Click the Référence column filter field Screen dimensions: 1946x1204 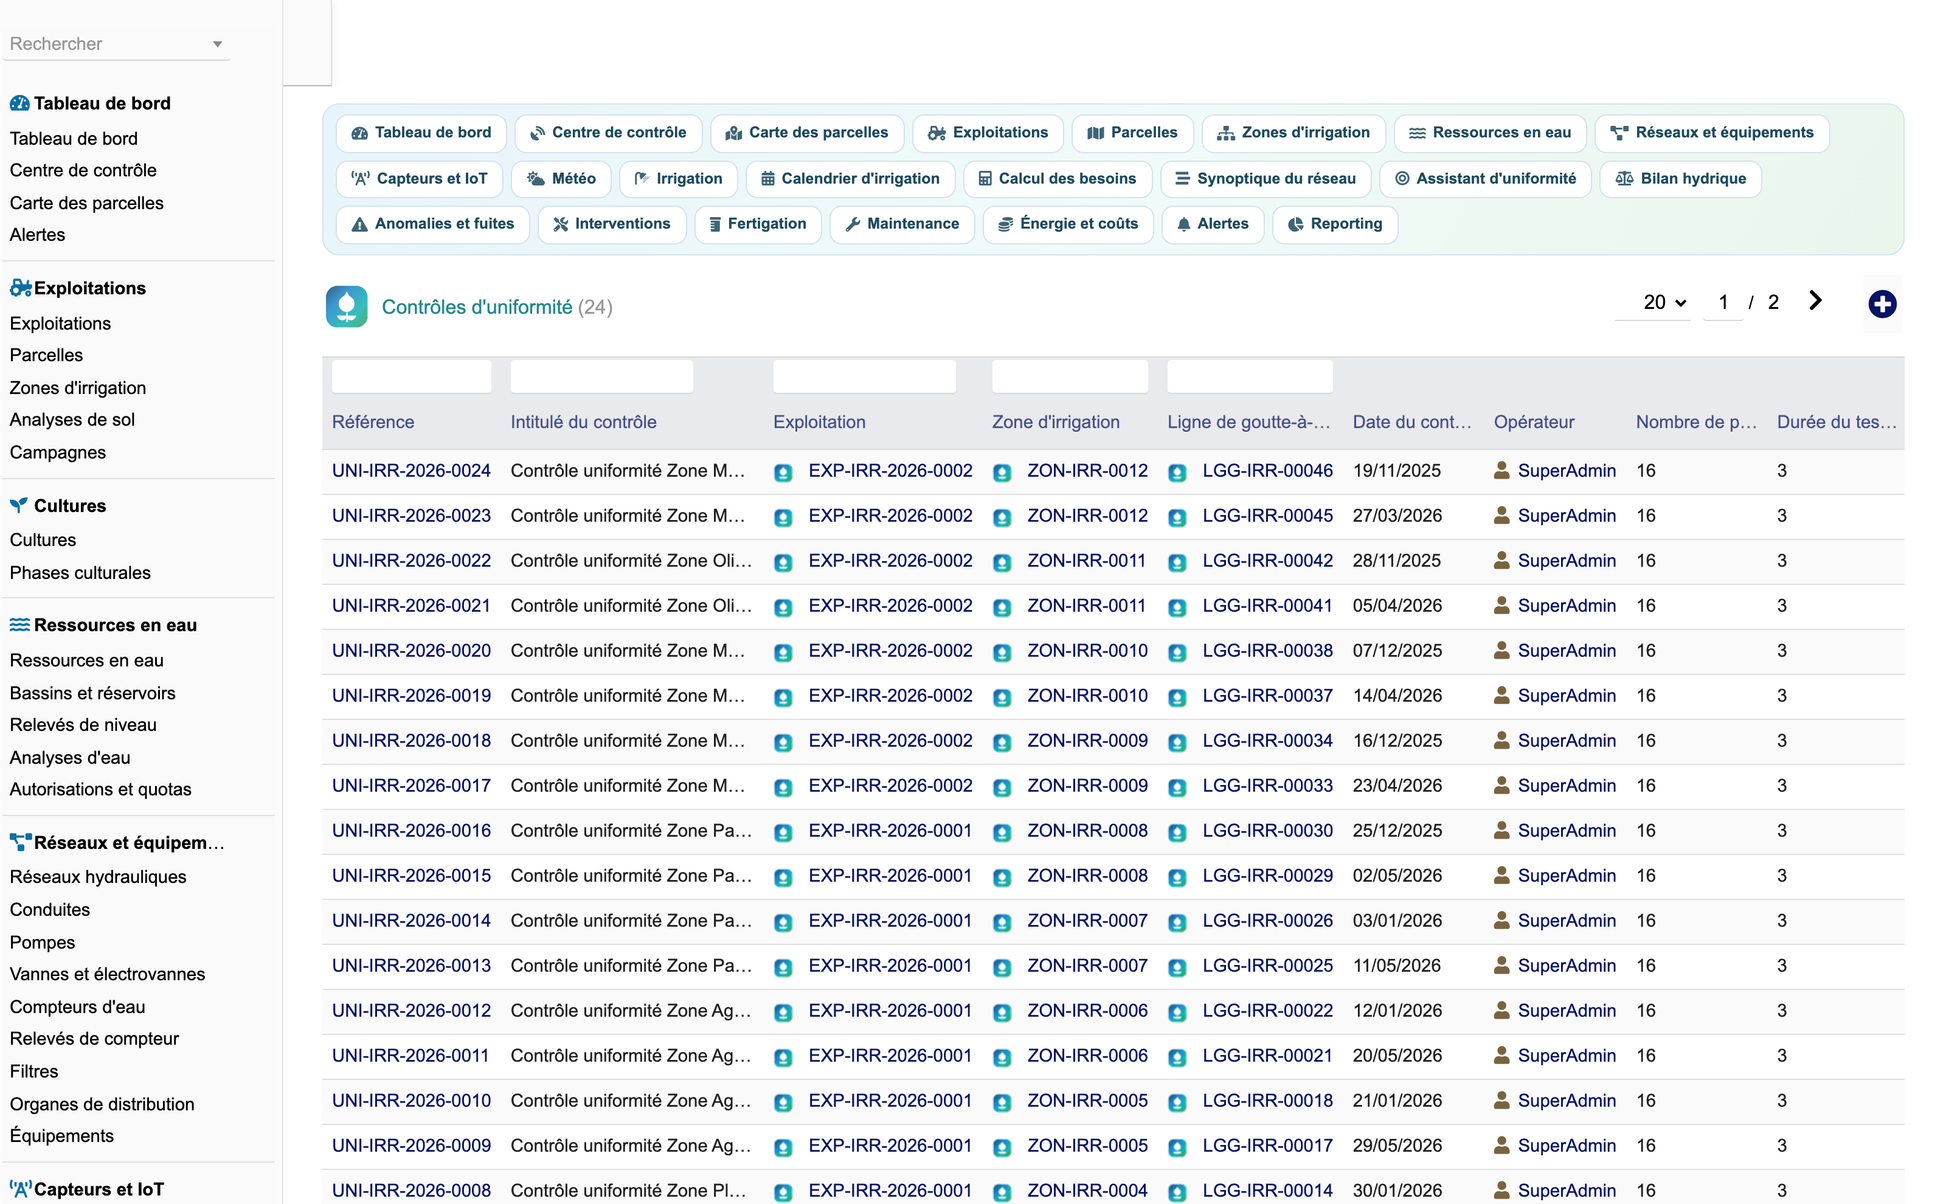tap(411, 377)
